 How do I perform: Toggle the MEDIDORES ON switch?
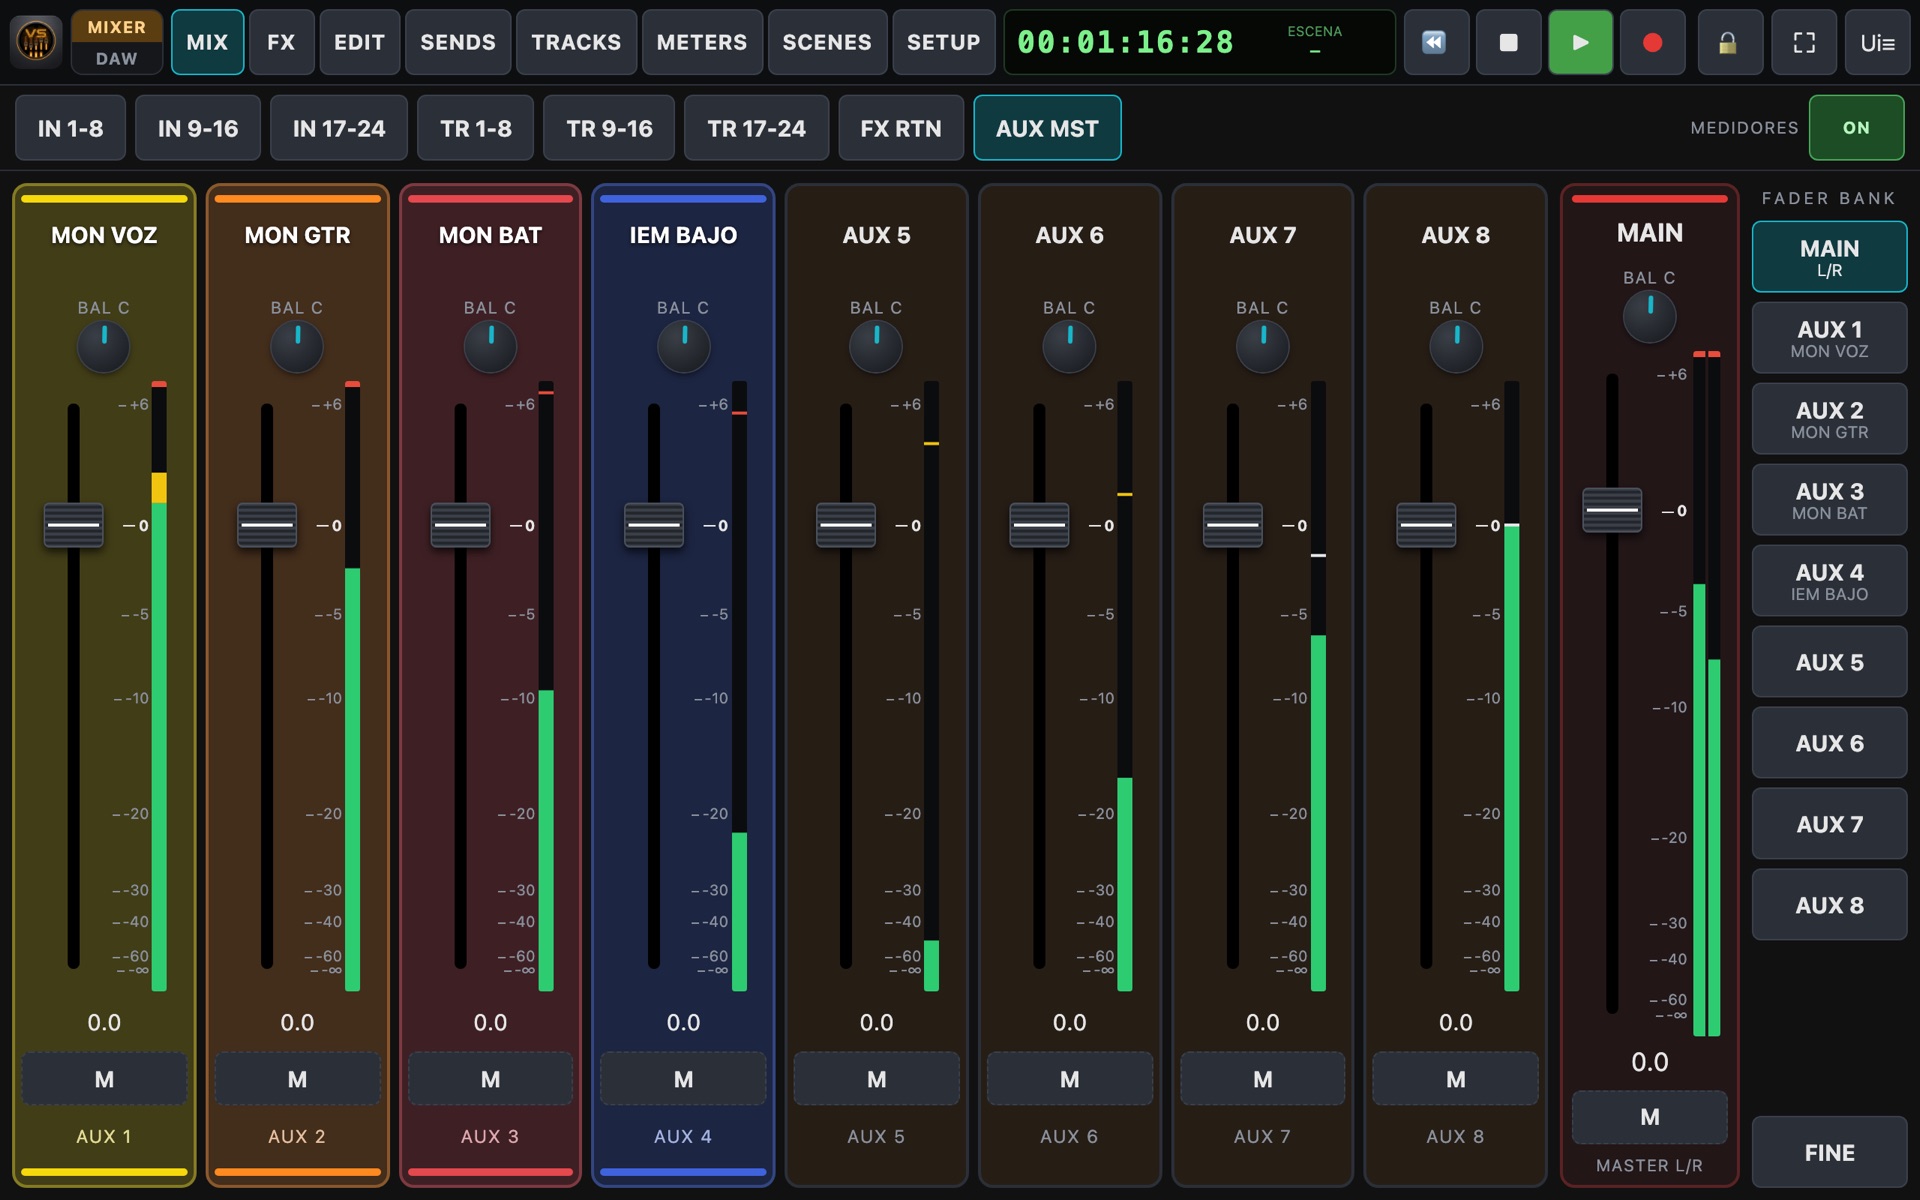coord(1856,128)
